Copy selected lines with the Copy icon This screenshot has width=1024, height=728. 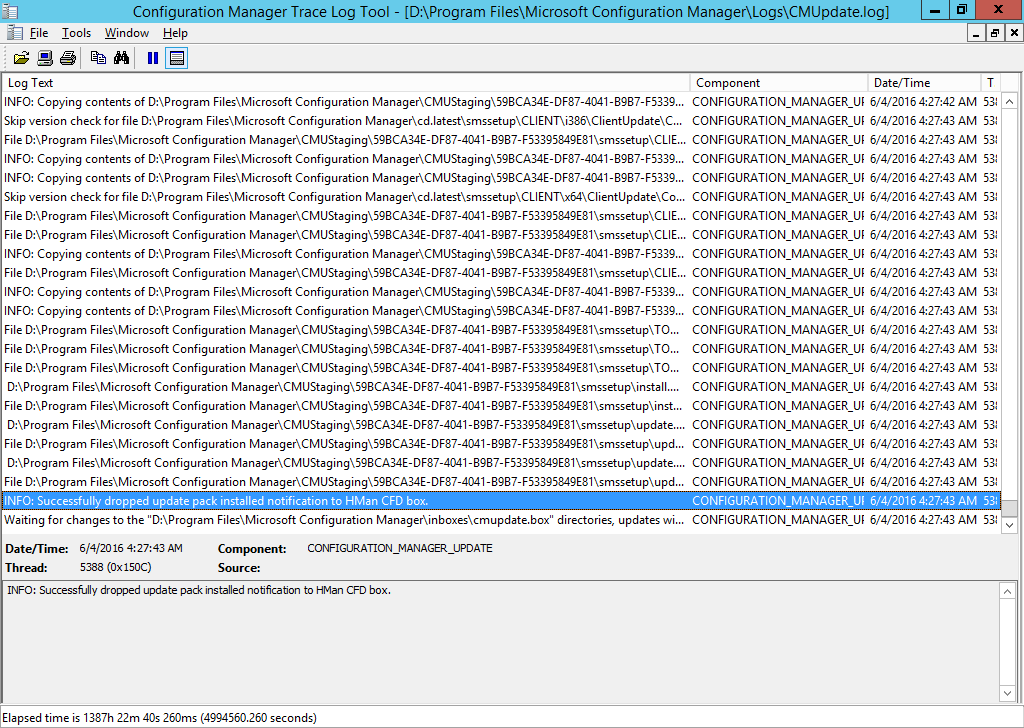[99, 58]
